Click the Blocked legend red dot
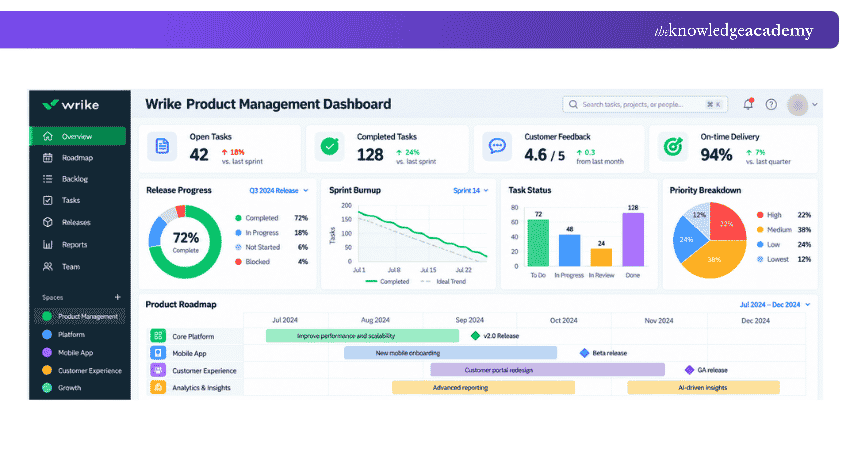The image size is (850, 450). 238,262
